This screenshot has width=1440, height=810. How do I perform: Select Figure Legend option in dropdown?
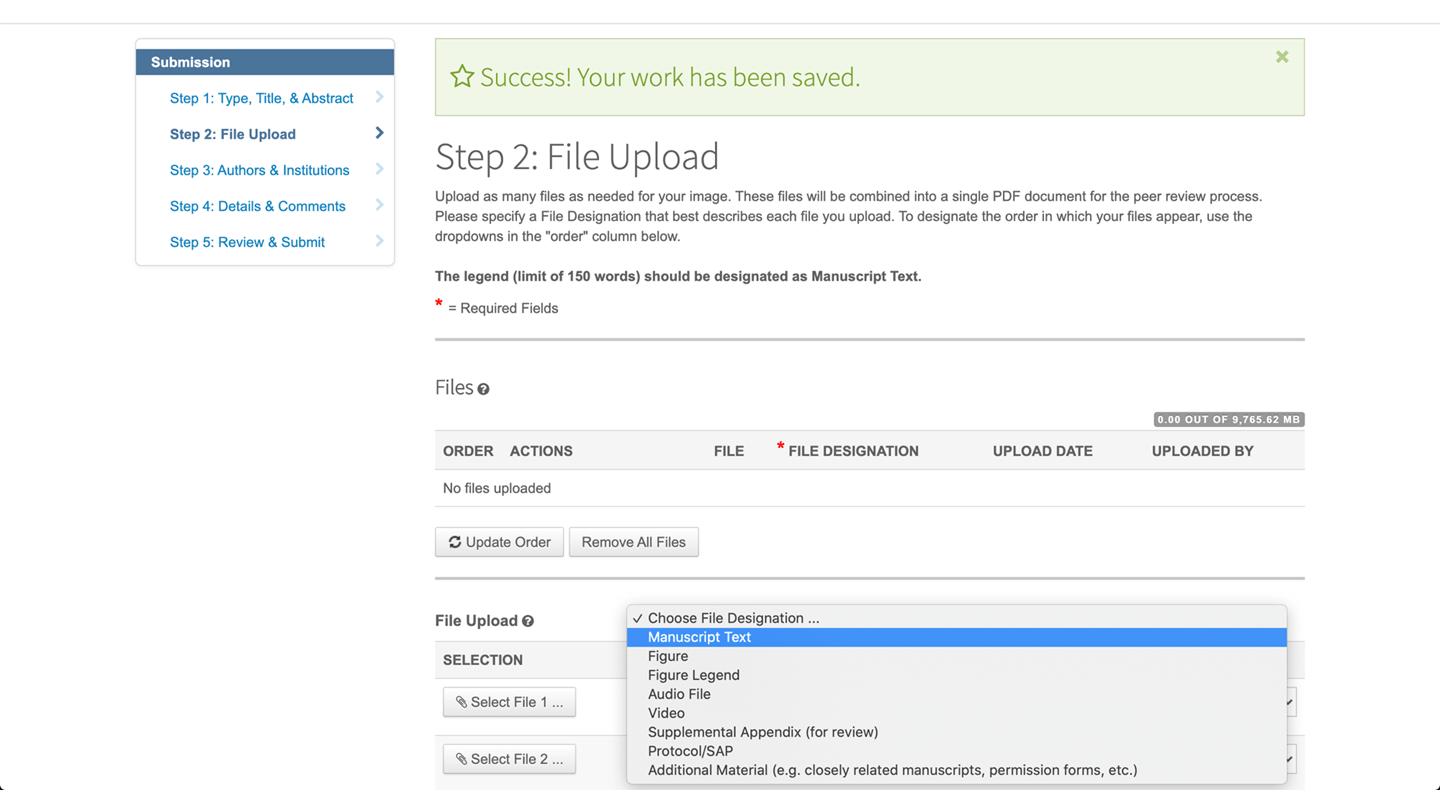click(693, 675)
